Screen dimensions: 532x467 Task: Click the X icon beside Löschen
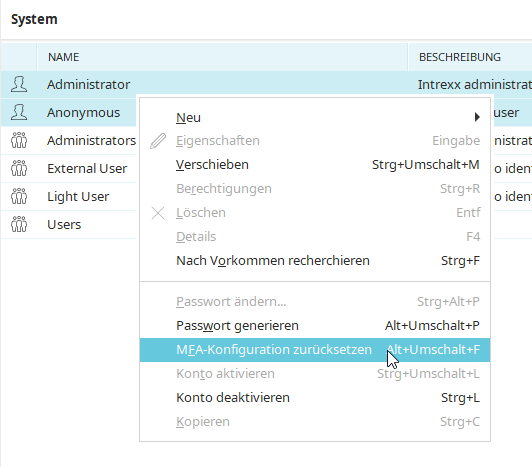pyautogui.click(x=158, y=213)
